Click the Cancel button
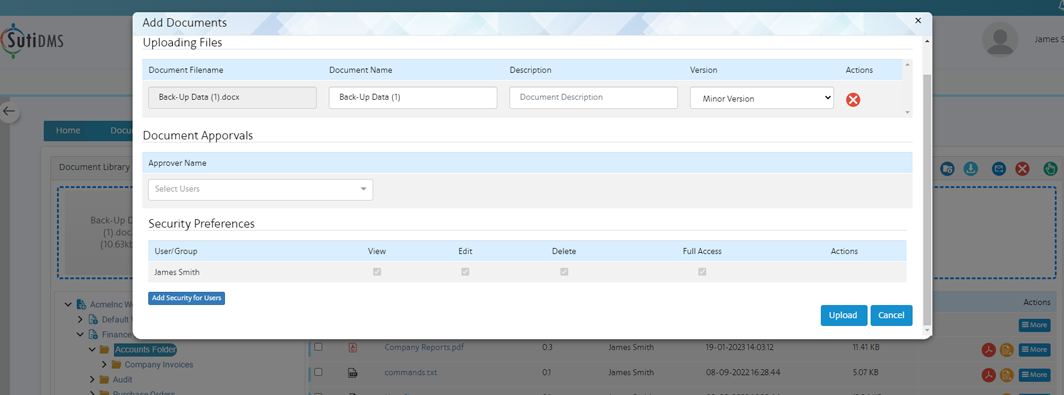The width and height of the screenshot is (1064, 395). pyautogui.click(x=891, y=315)
